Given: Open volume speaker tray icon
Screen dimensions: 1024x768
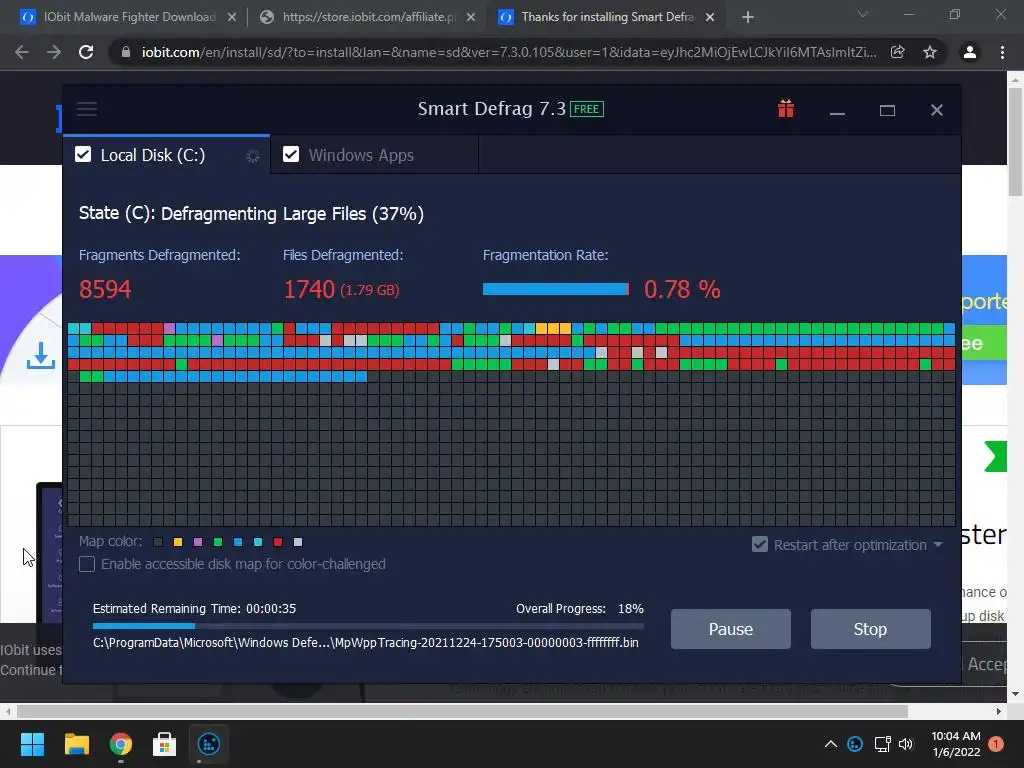Looking at the screenshot, I should pyautogui.click(x=906, y=744).
